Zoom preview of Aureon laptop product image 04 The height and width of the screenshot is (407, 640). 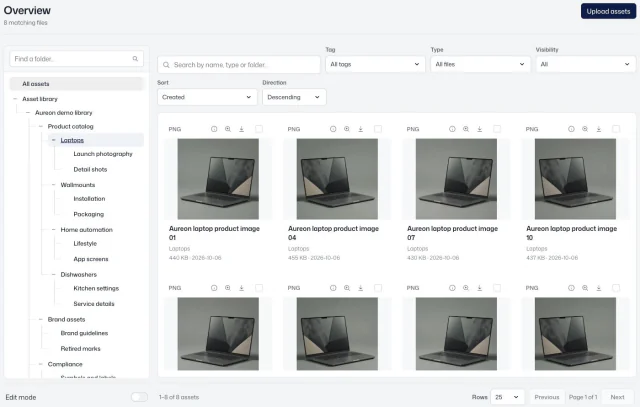tap(347, 129)
